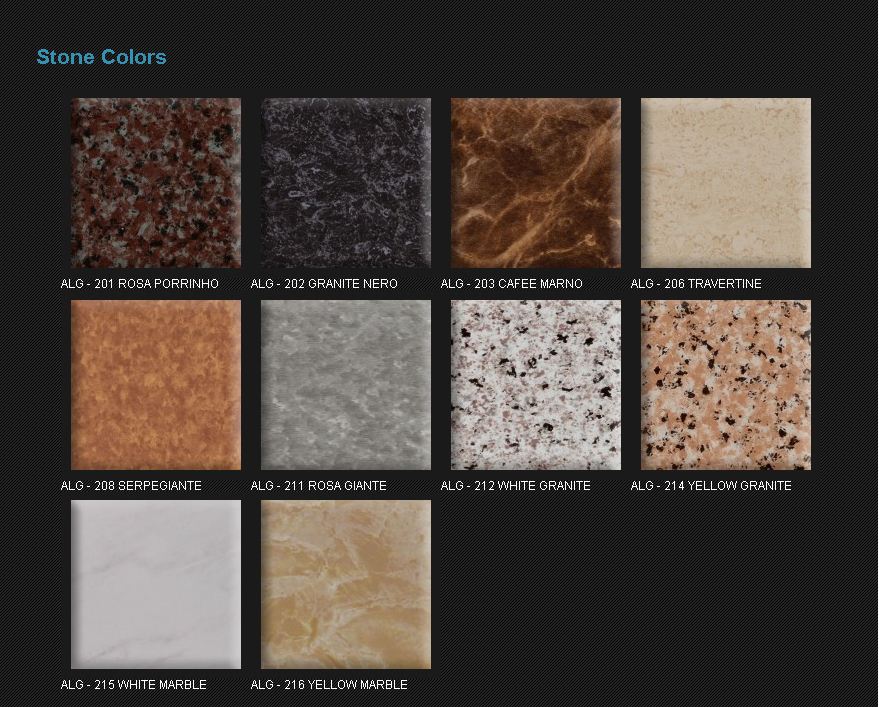Select the Granite Nero stone swatch
Screen dimensions: 879x707
(346, 183)
